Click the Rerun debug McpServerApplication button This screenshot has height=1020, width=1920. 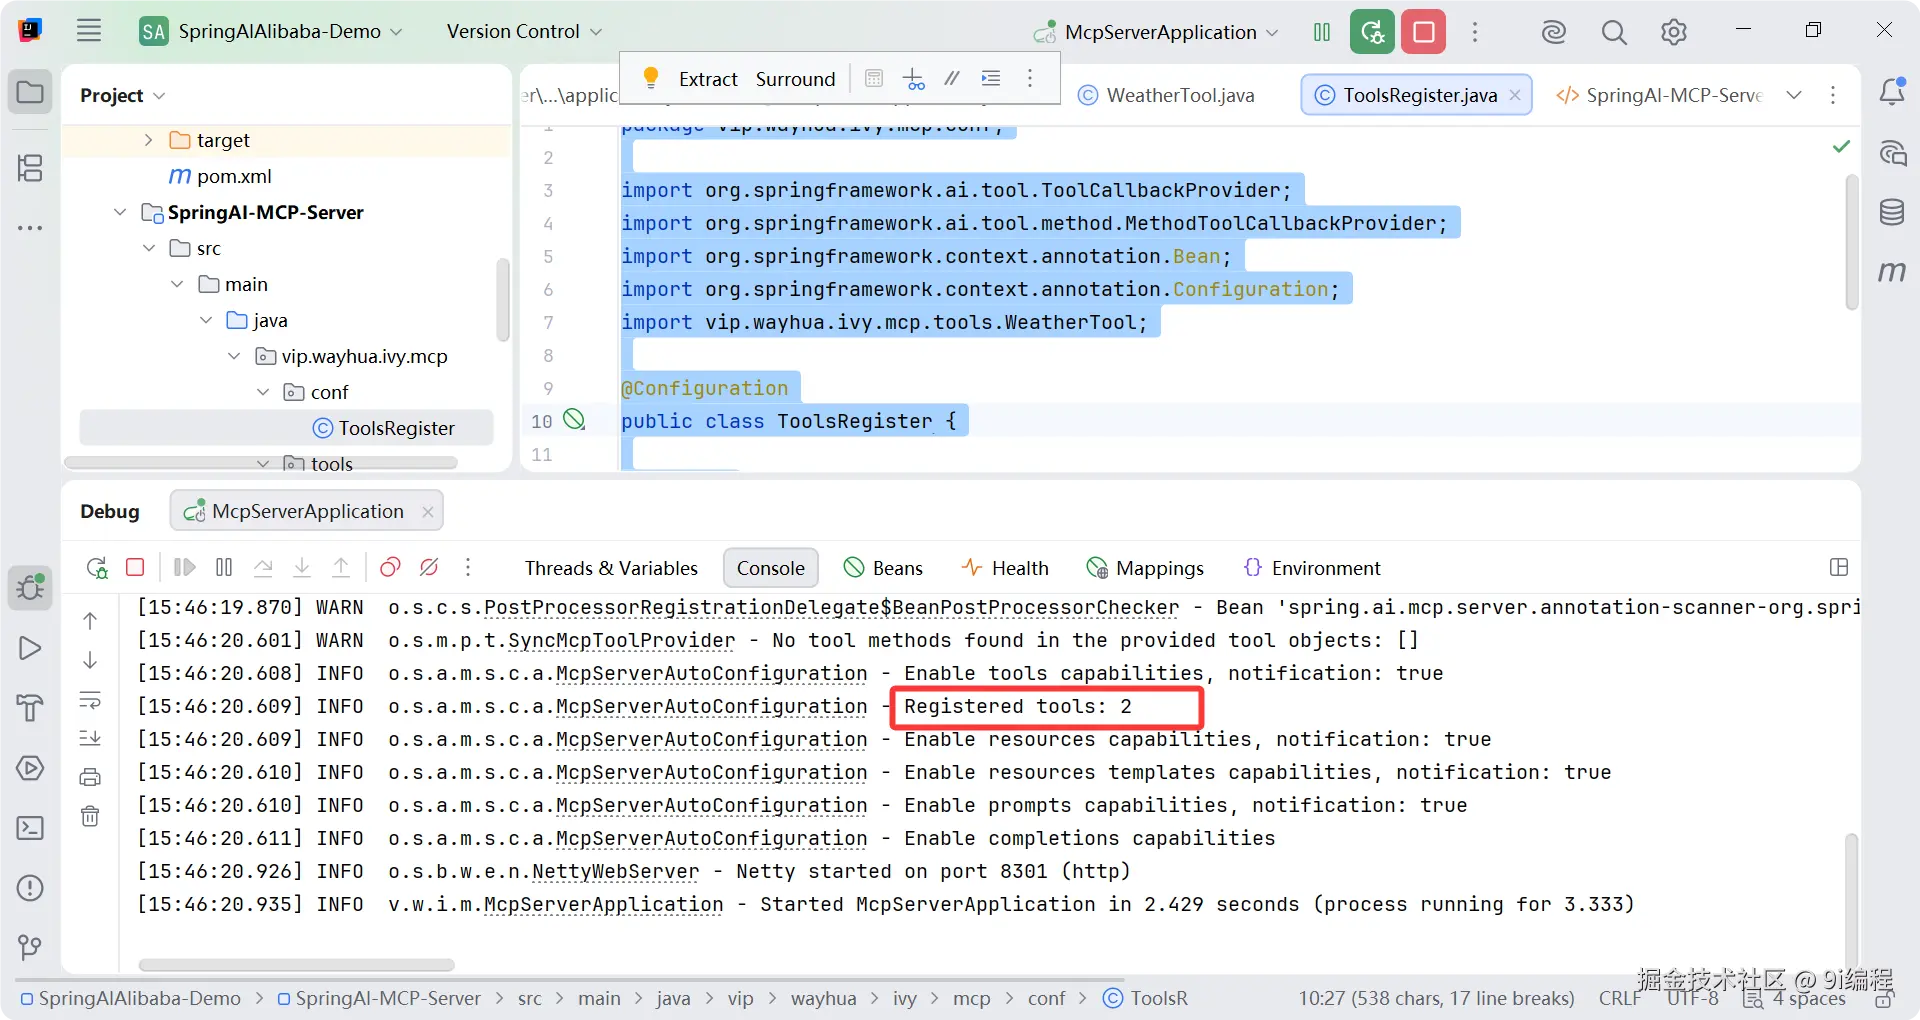click(1372, 32)
